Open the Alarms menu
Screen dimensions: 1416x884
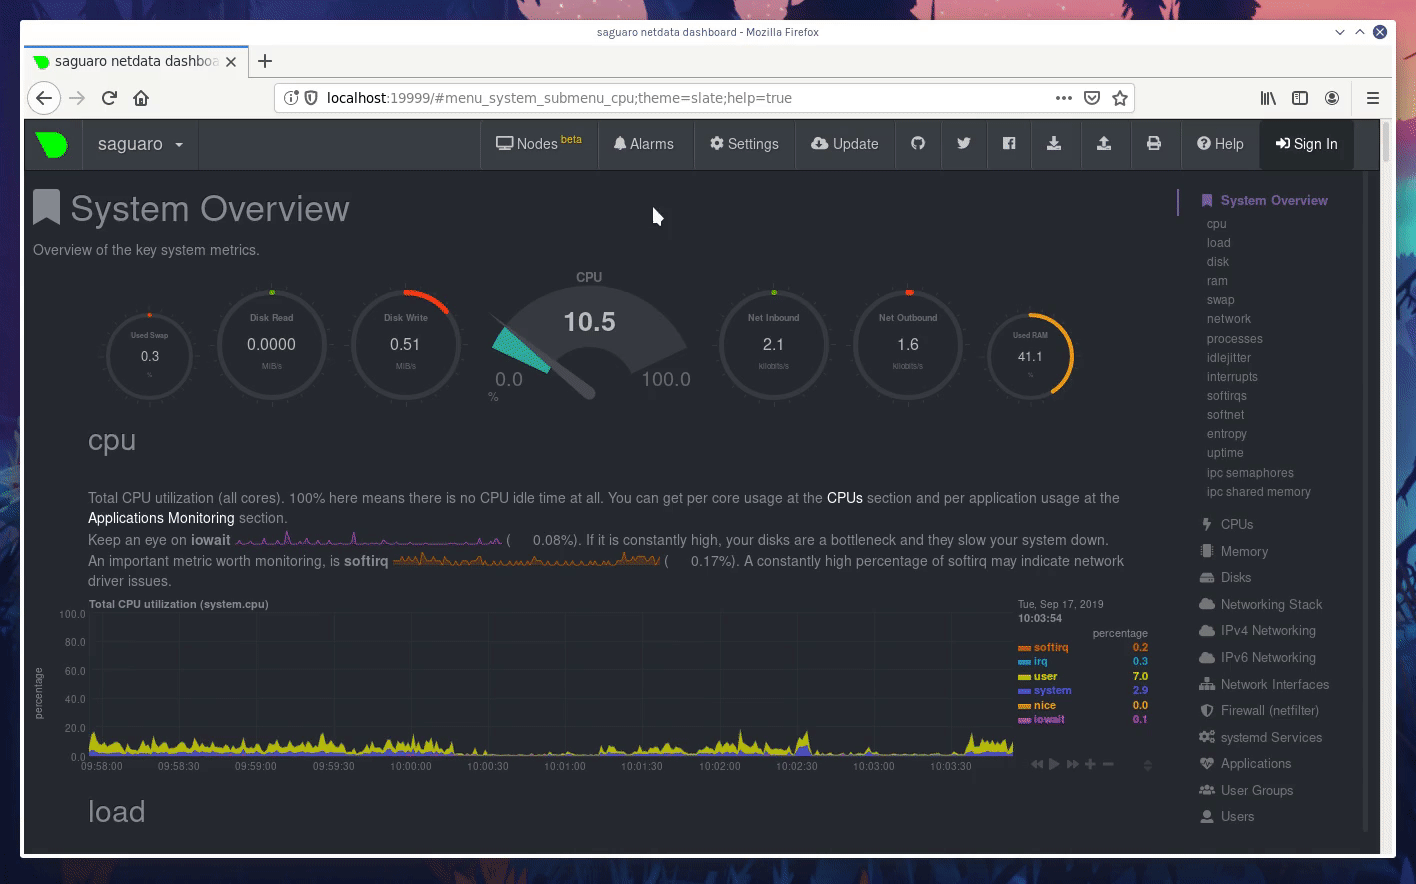(644, 144)
